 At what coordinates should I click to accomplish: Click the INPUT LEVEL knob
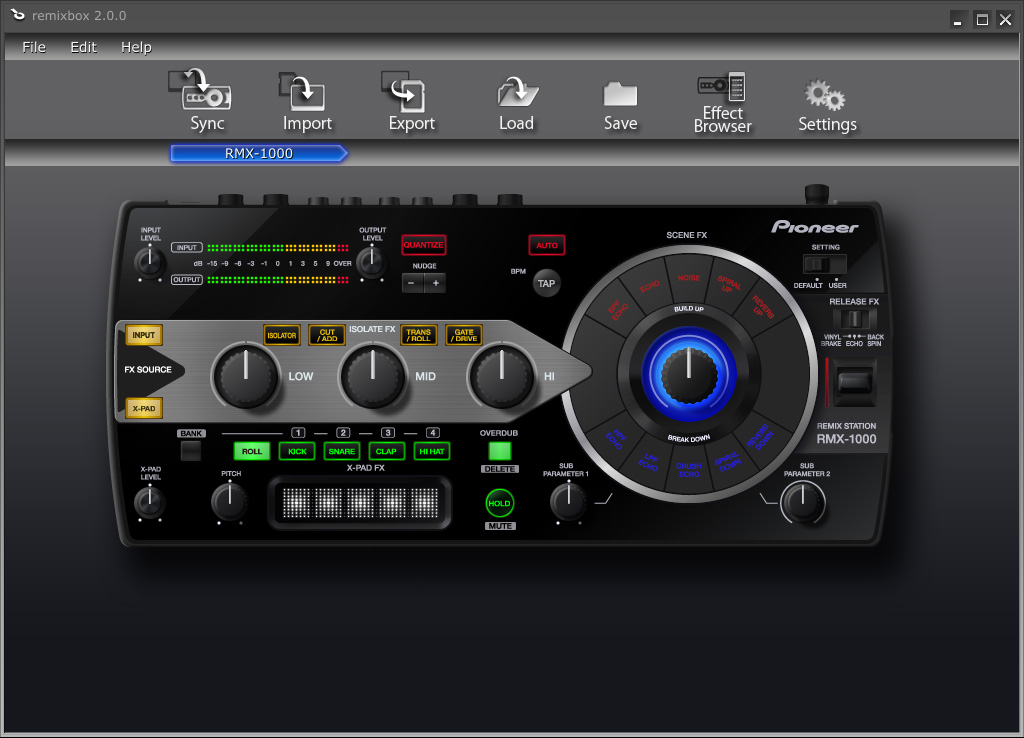click(x=150, y=261)
